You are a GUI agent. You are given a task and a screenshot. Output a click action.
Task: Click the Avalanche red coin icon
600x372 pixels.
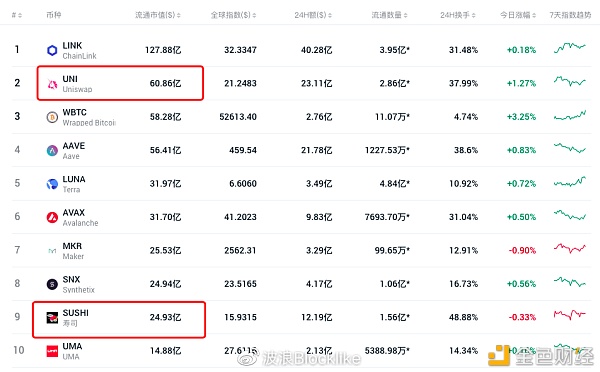[x=52, y=217]
